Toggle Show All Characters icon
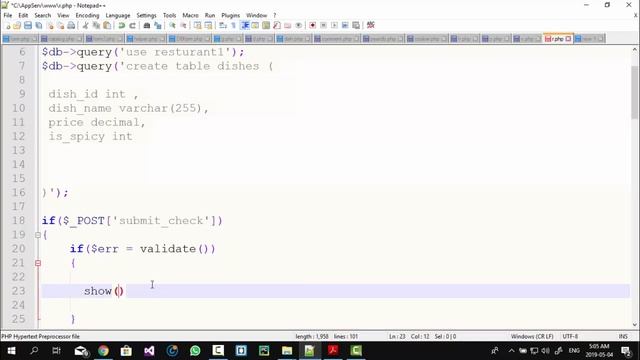640x360 pixels. (x=233, y=26)
